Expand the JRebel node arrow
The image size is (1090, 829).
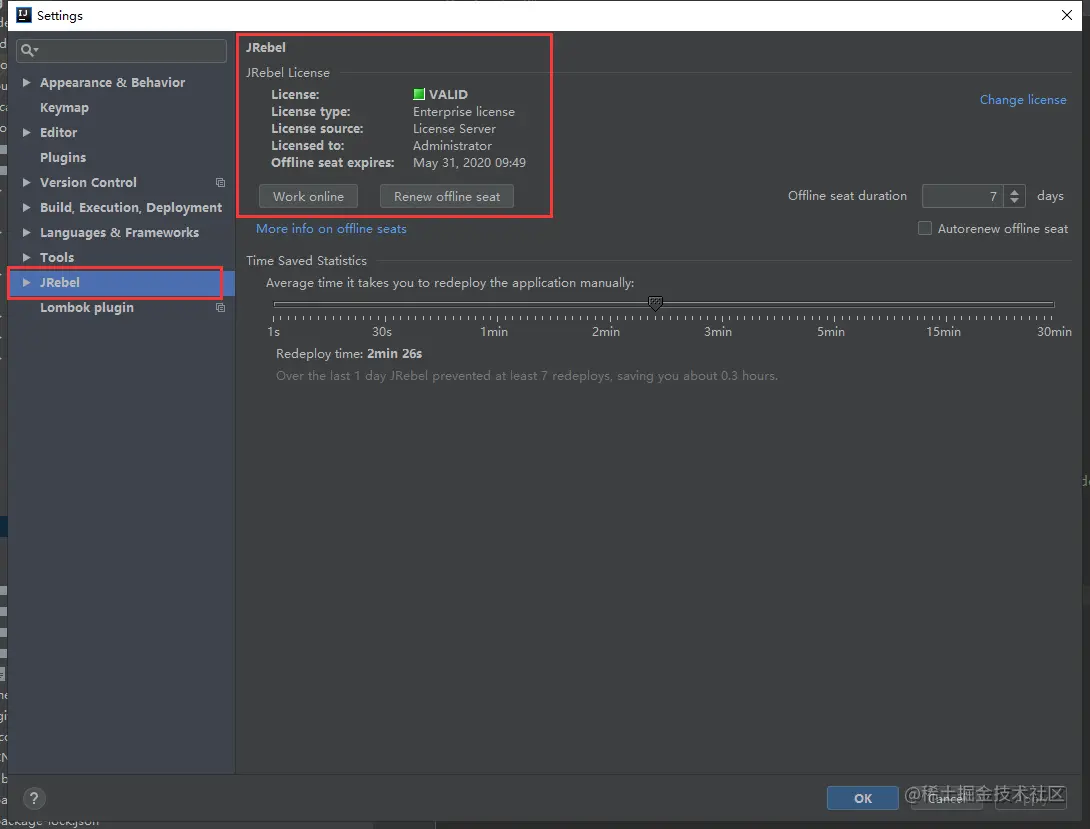click(26, 282)
